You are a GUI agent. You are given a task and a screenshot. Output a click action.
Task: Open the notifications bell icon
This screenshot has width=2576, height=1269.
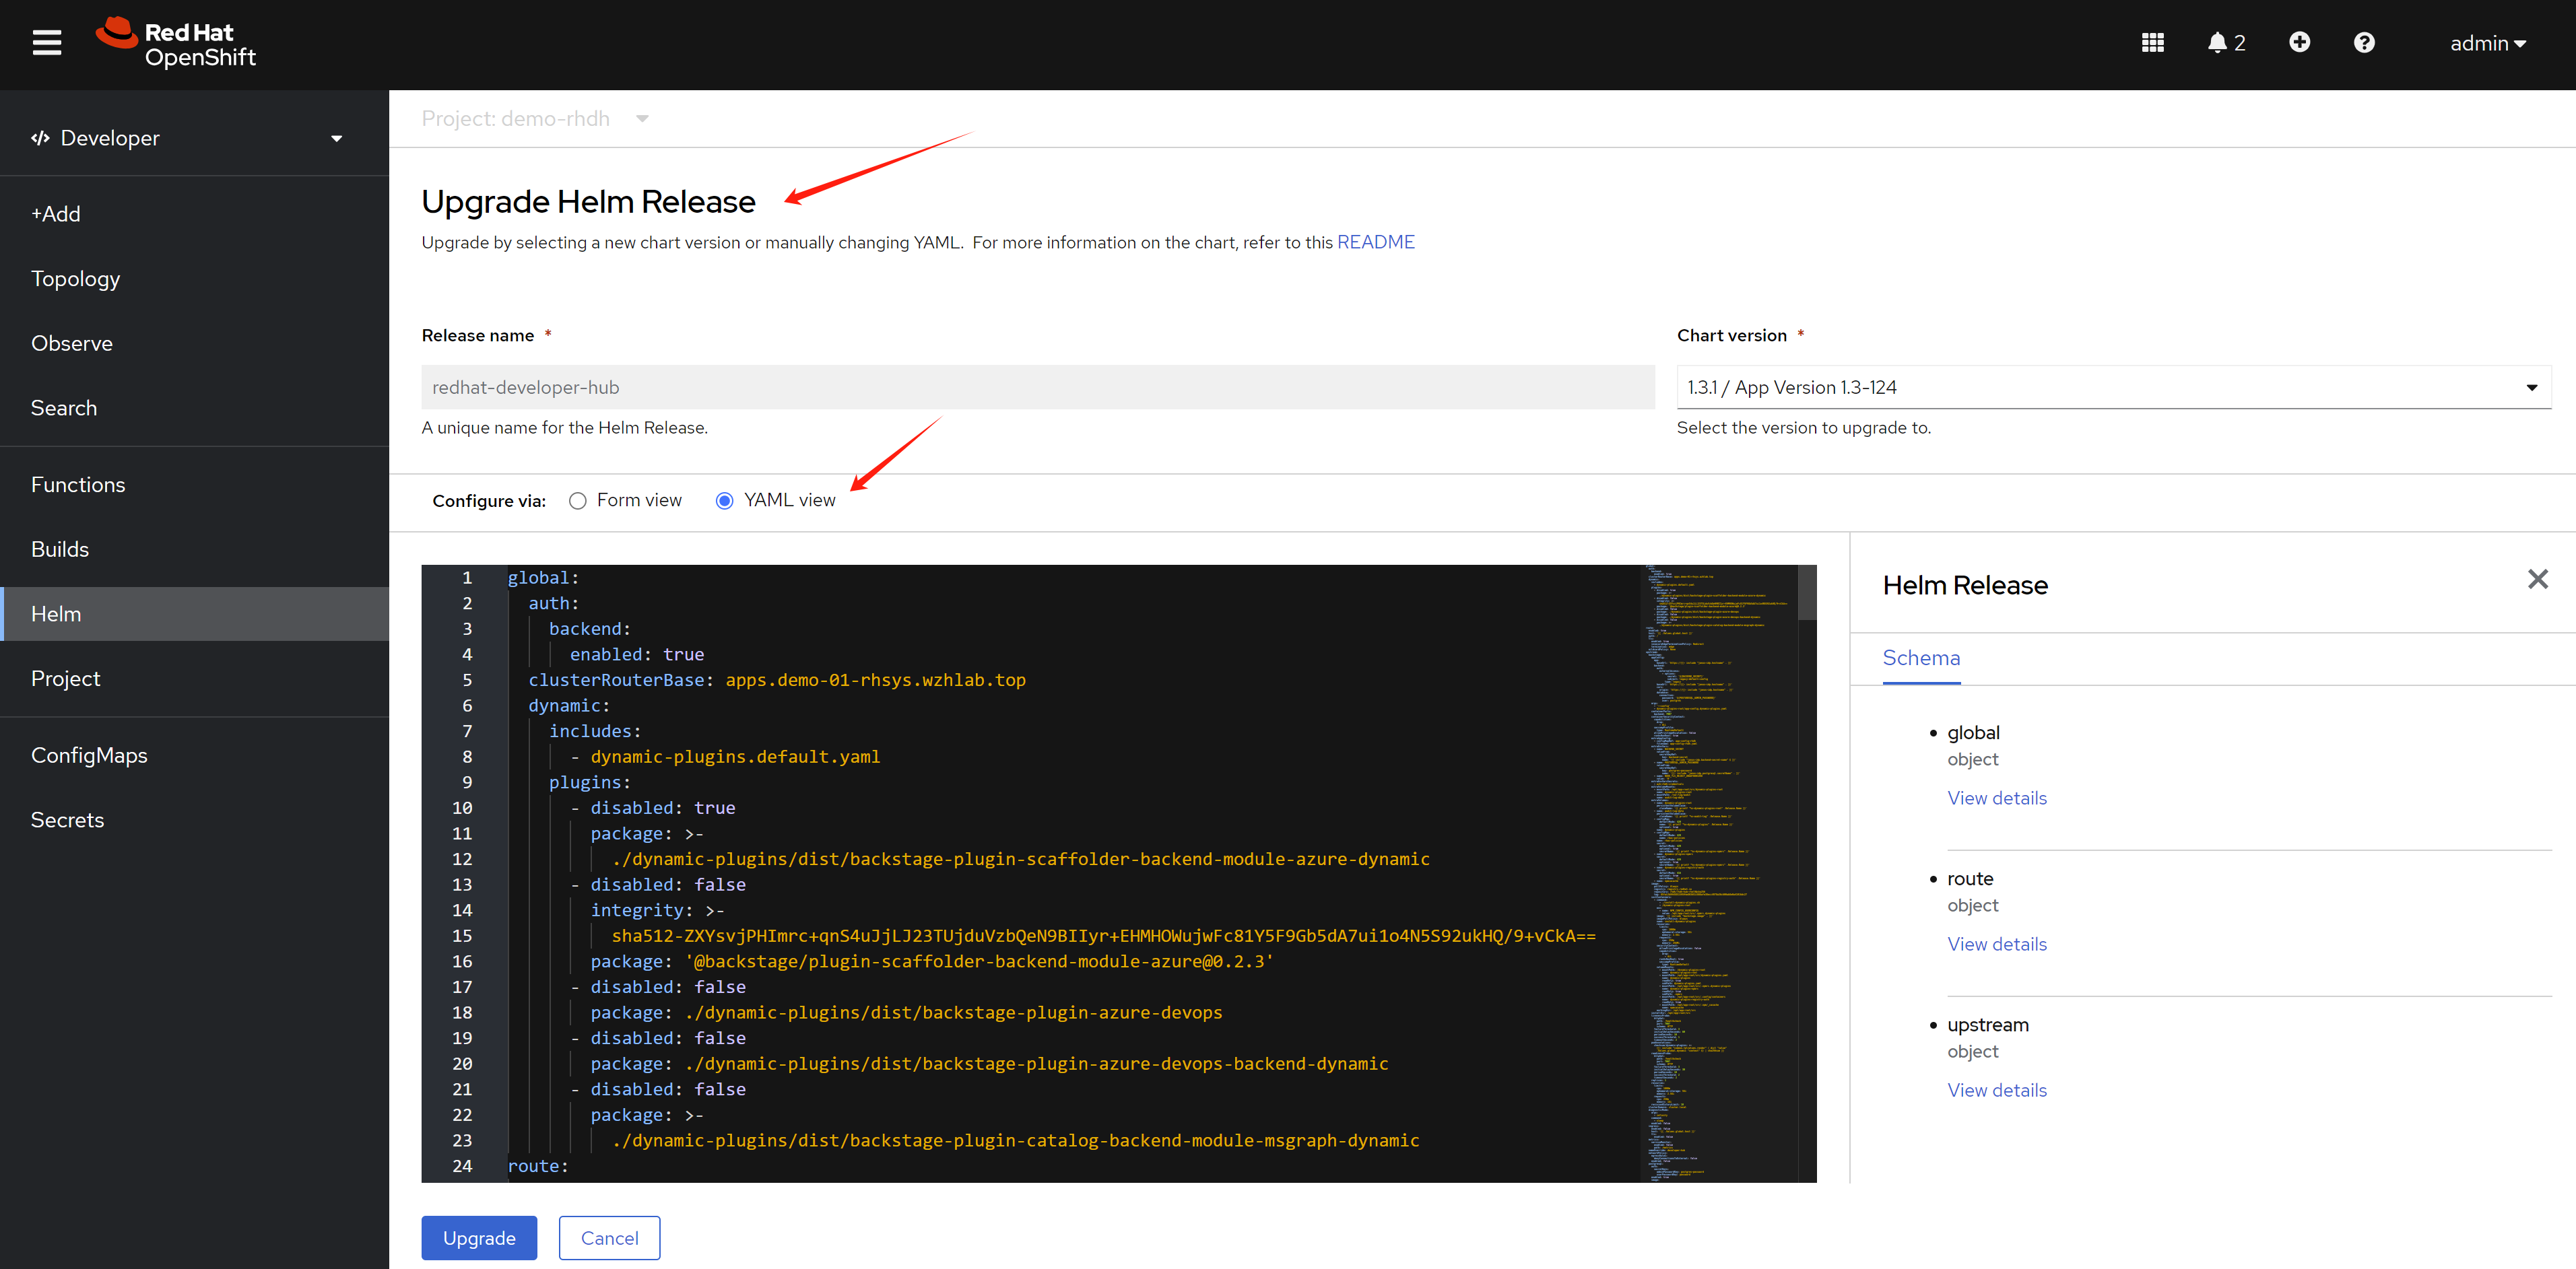[x=2217, y=43]
